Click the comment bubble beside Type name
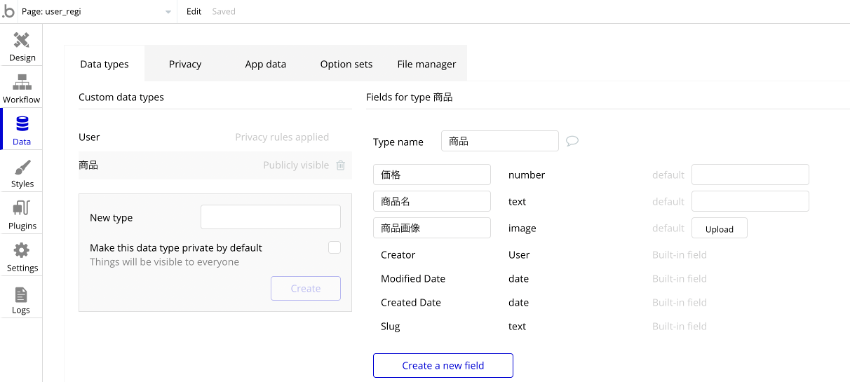Viewport: 850px width, 382px height. click(x=572, y=141)
